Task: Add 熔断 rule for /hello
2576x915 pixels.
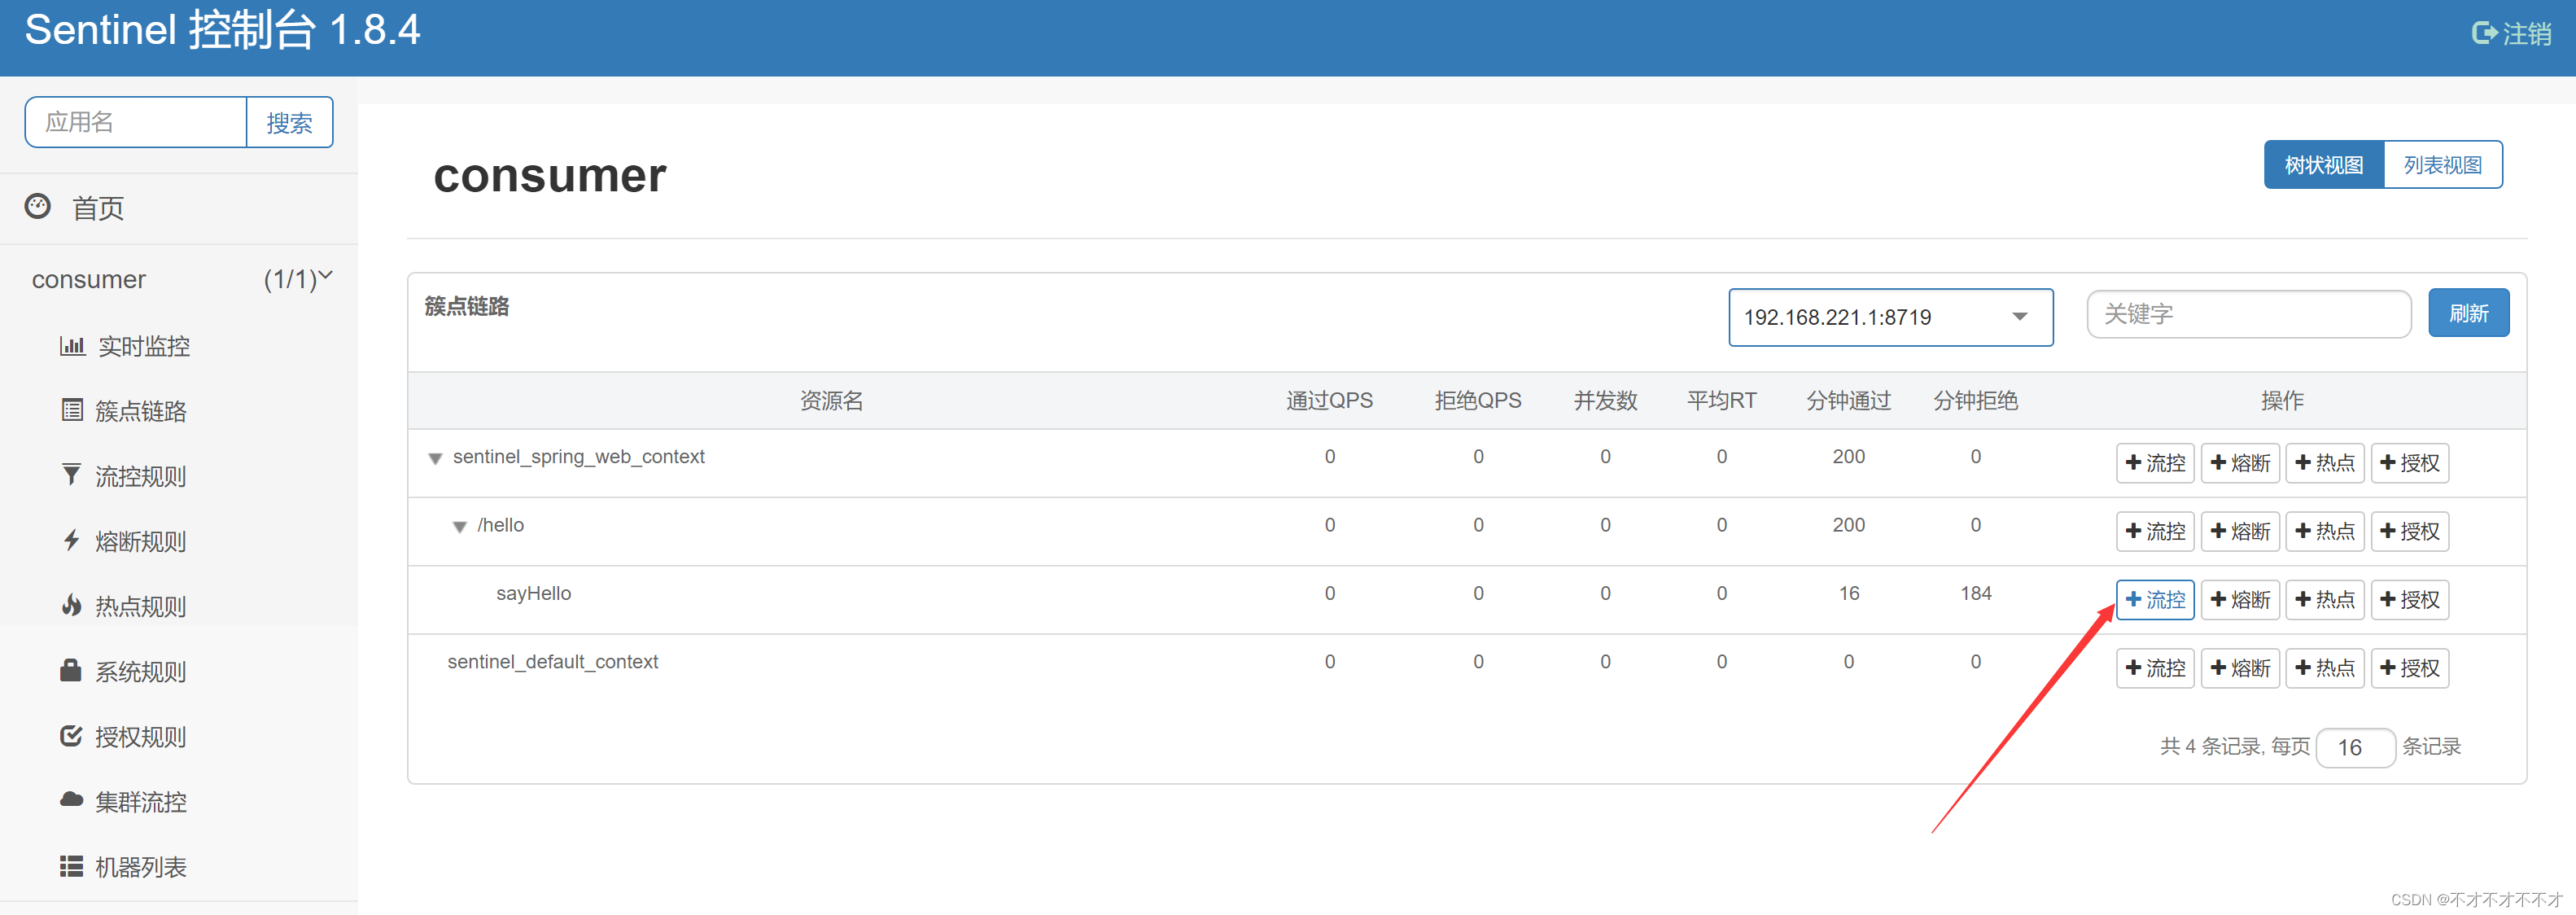Action: [2240, 531]
